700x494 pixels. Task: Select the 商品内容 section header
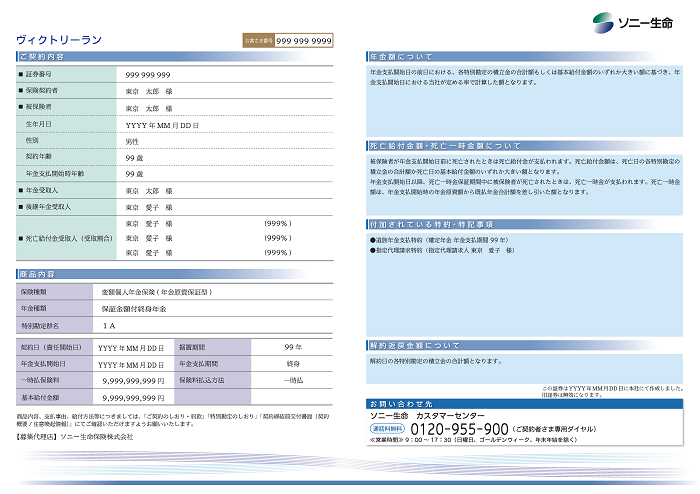pyautogui.click(x=37, y=274)
